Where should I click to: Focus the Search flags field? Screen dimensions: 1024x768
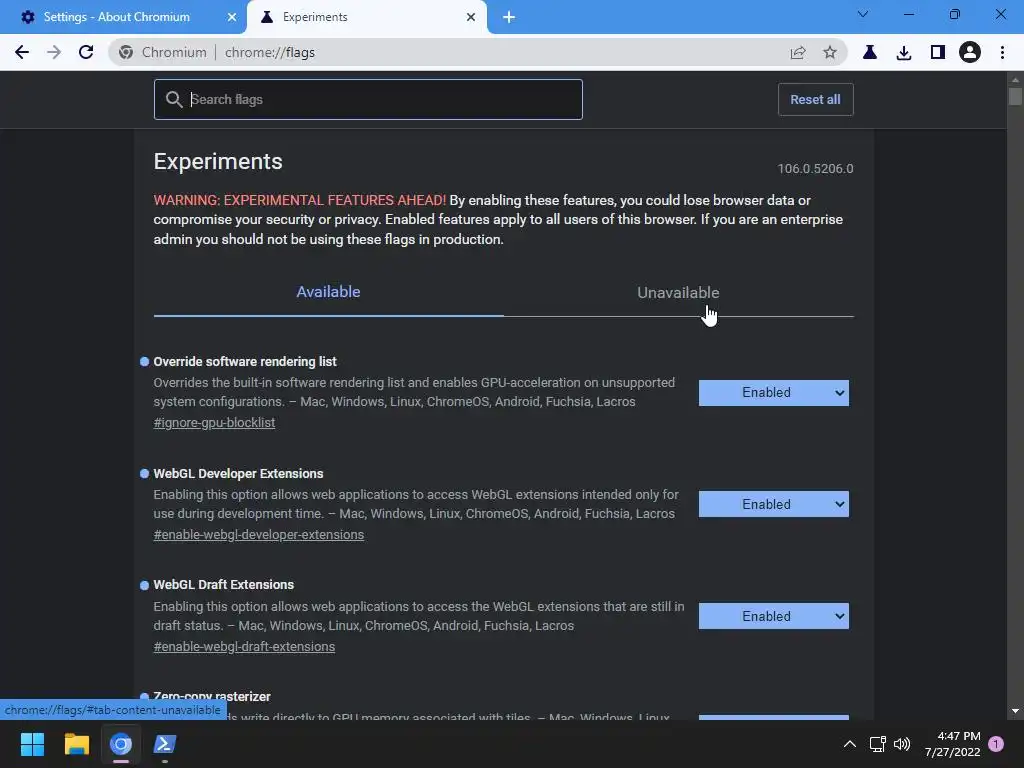point(368,99)
